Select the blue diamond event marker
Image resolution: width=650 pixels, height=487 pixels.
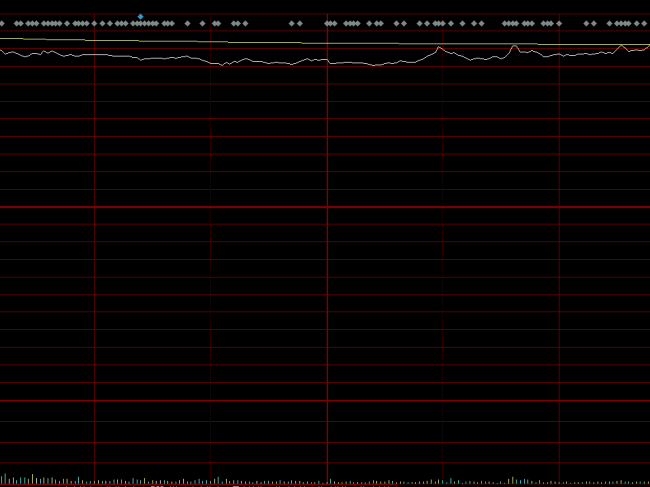tap(141, 17)
